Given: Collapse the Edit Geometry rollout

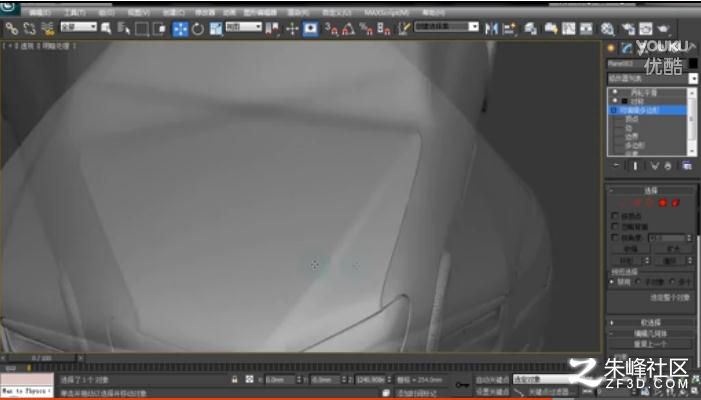Looking at the screenshot, I should 650,333.
